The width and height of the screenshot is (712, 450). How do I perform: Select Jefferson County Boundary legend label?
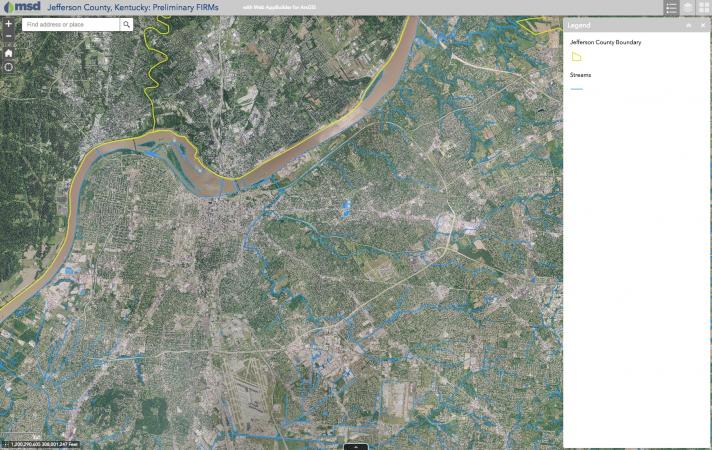coord(605,43)
